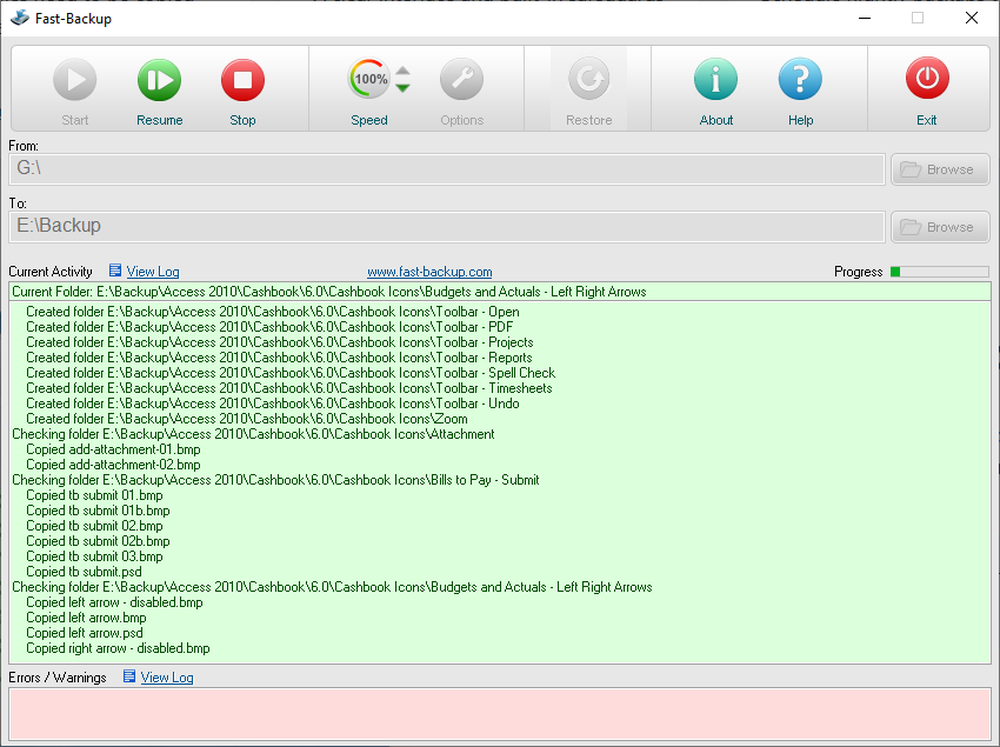
Task: Select 'Copied tb submit 02.bmp' line
Action: [94, 526]
